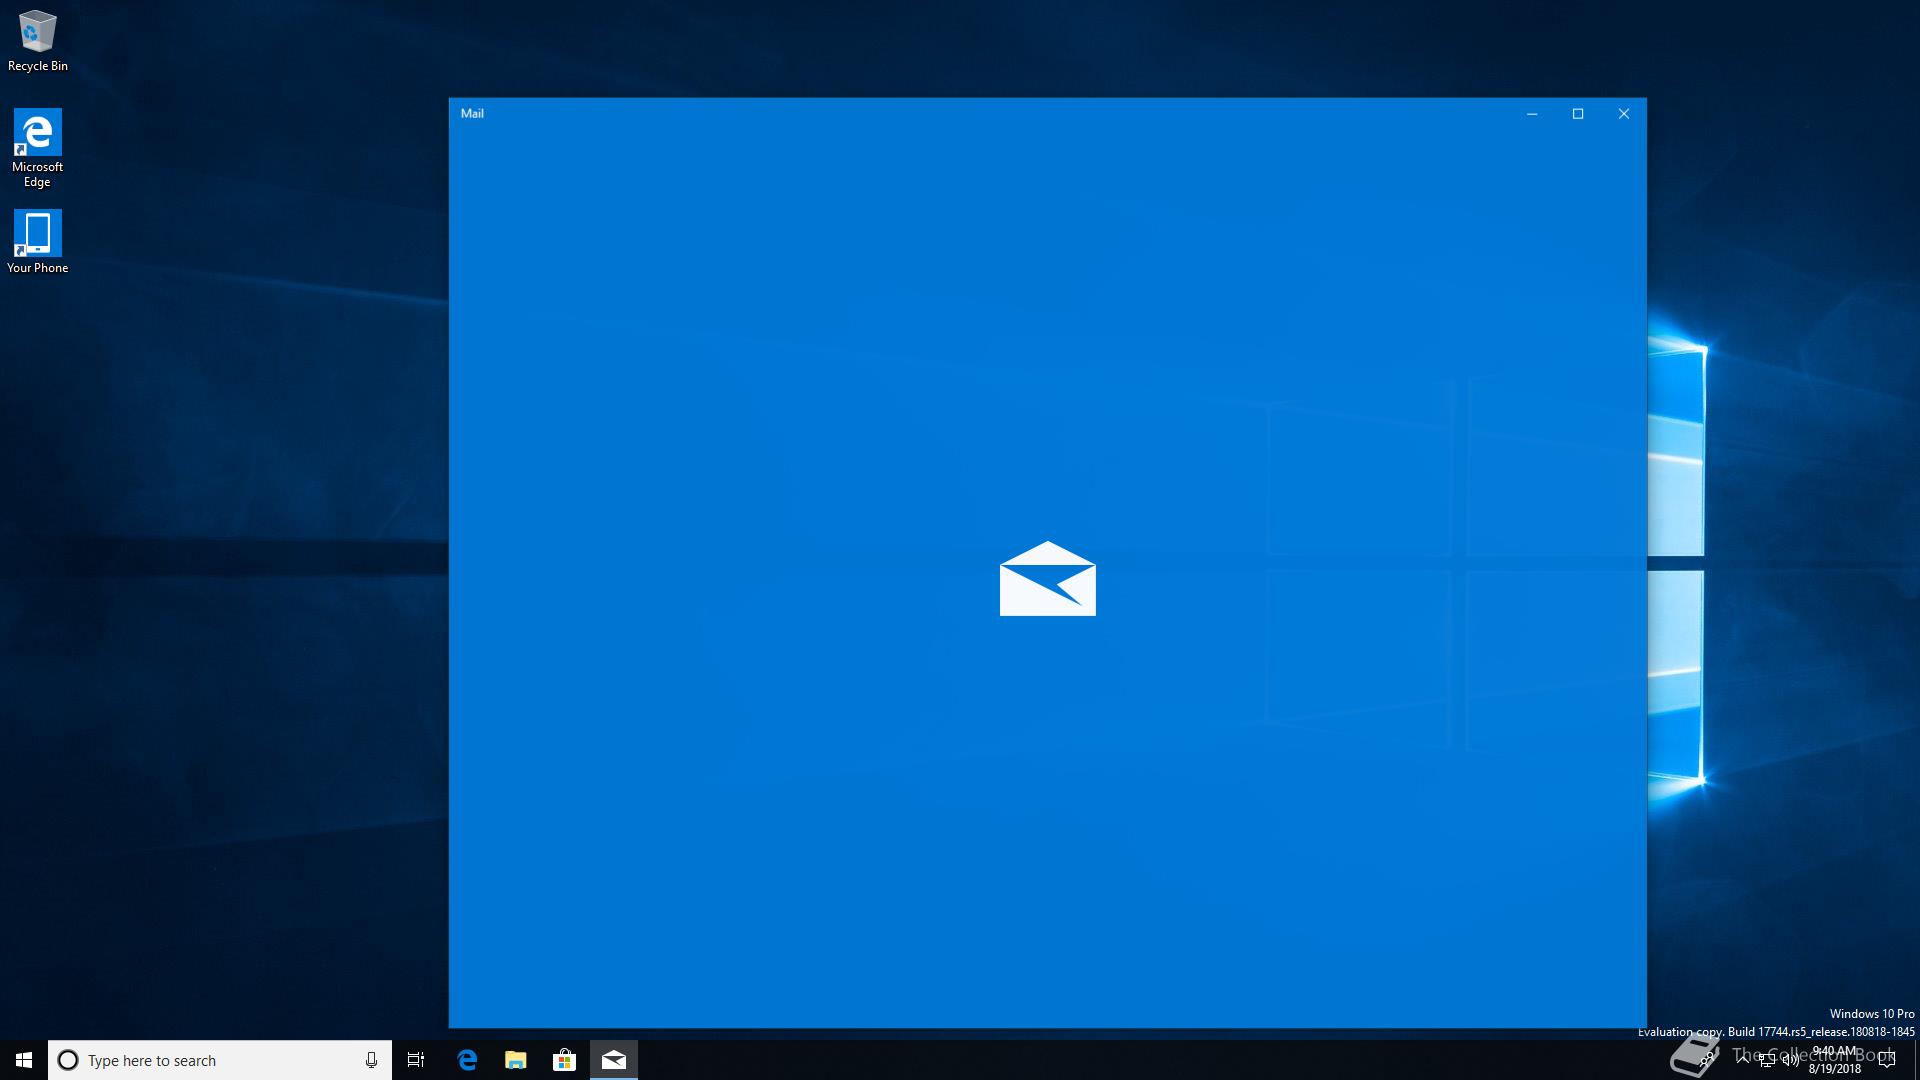Click the People icon in taskbar
This screenshot has width=1920, height=1080.
[1708, 1060]
